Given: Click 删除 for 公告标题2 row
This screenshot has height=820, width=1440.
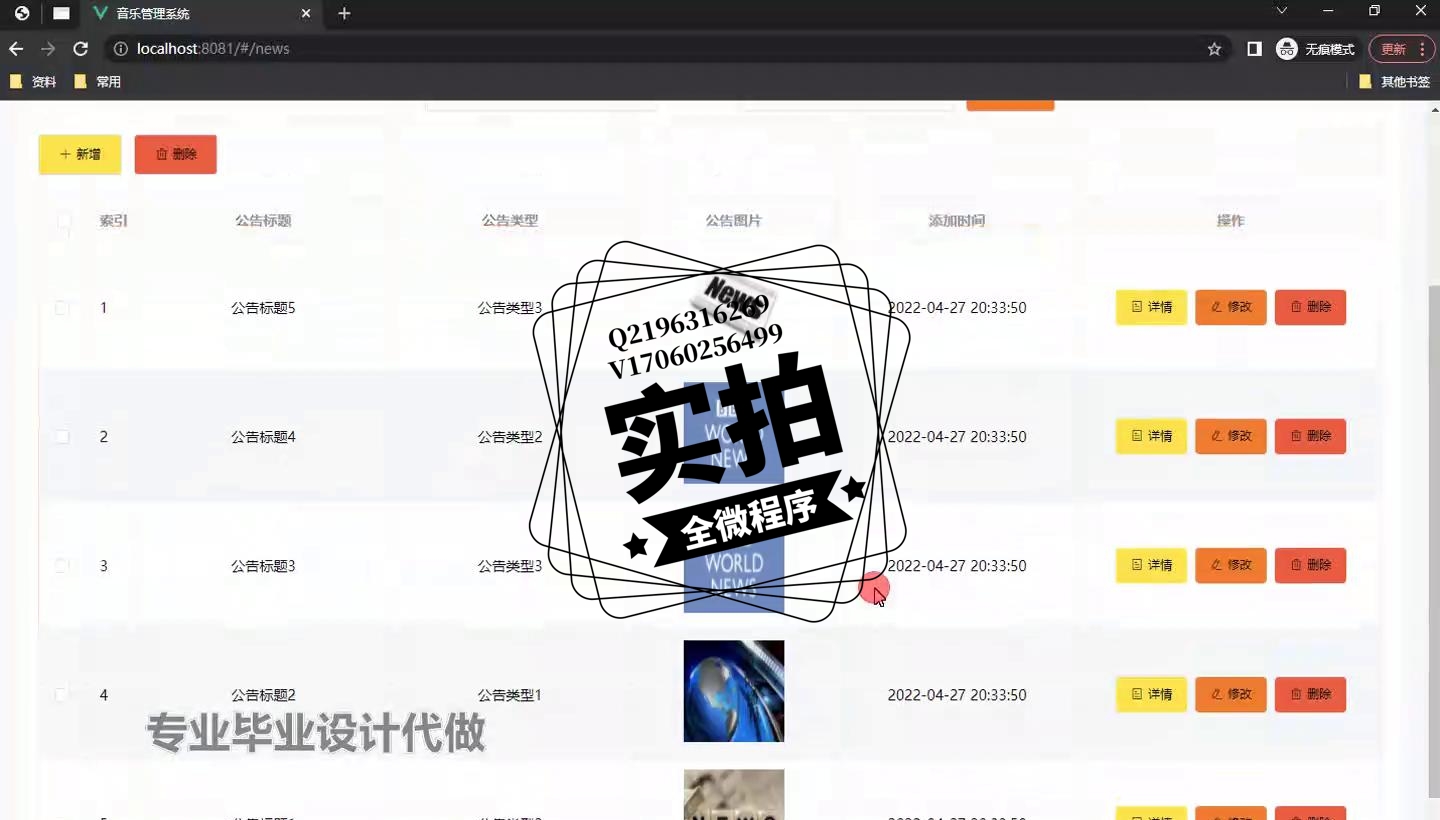Looking at the screenshot, I should tap(1310, 694).
